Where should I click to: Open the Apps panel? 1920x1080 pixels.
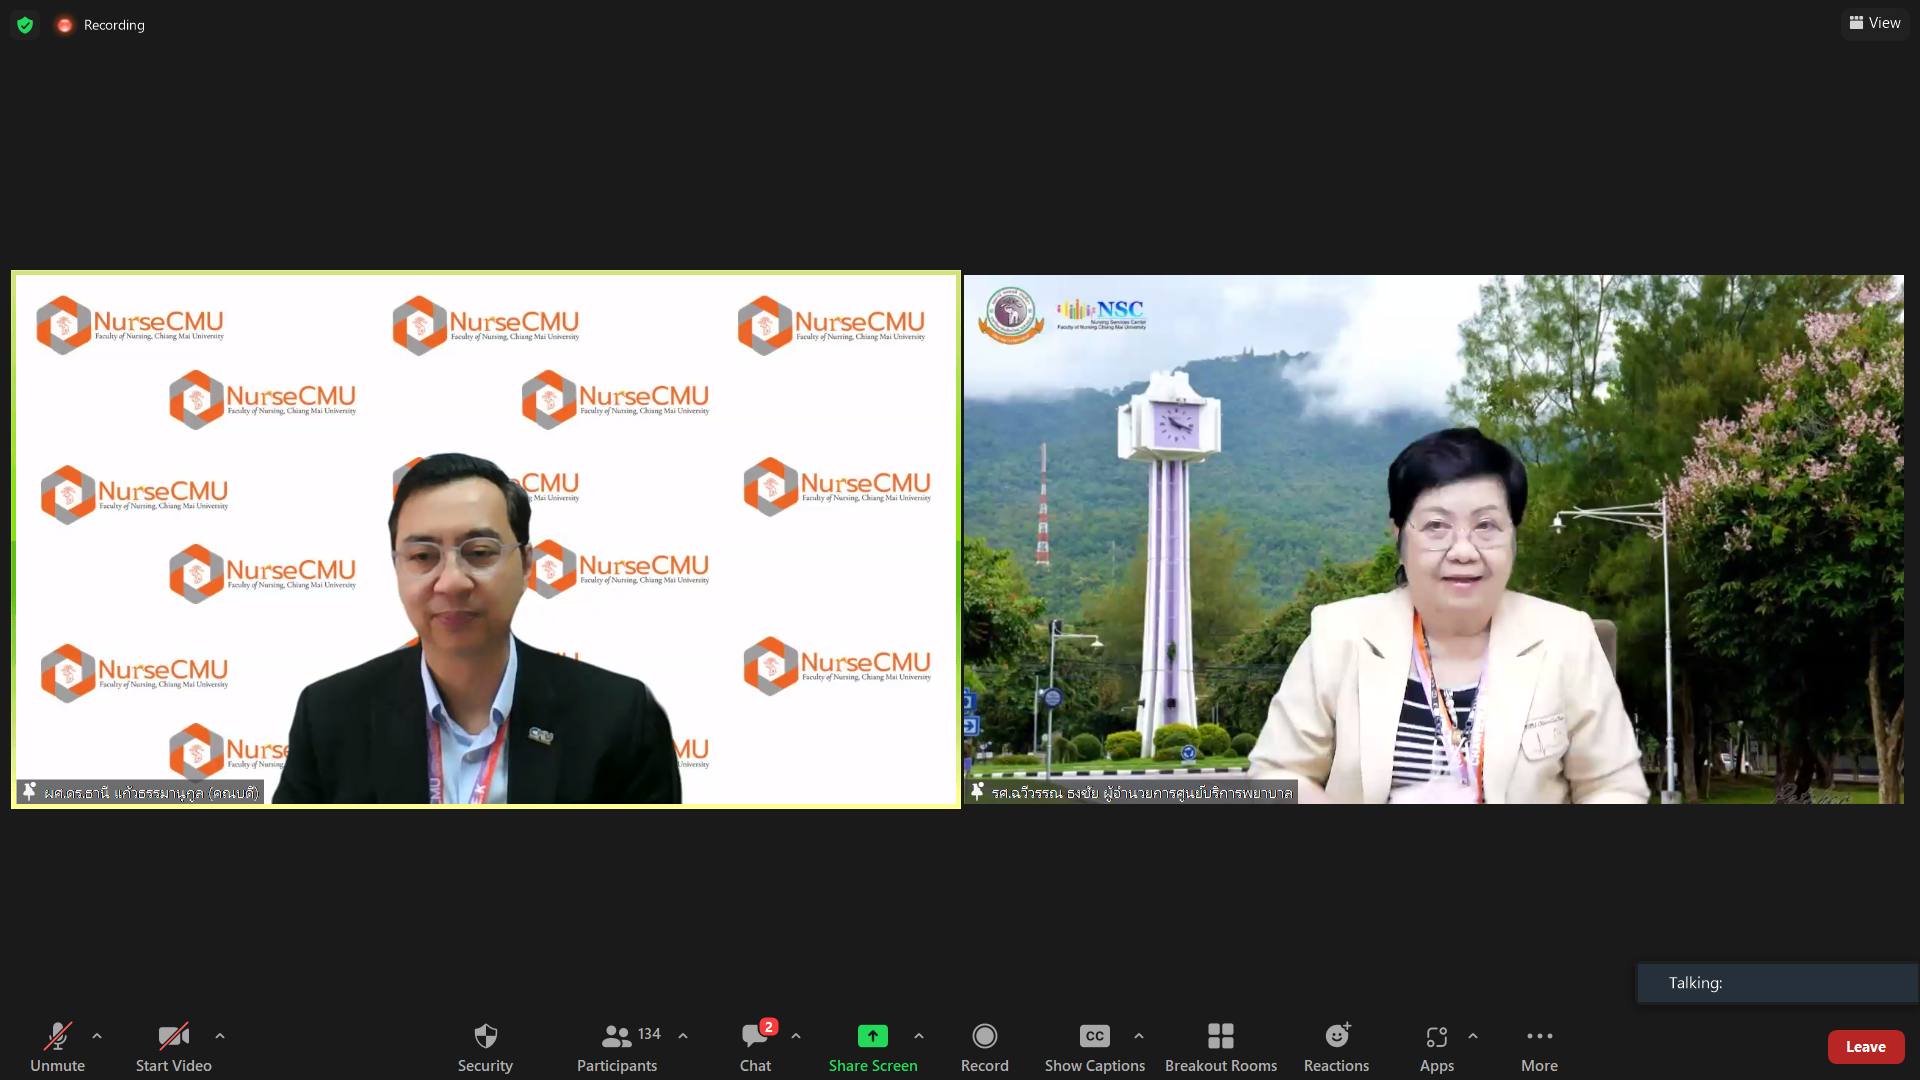tap(1437, 1047)
